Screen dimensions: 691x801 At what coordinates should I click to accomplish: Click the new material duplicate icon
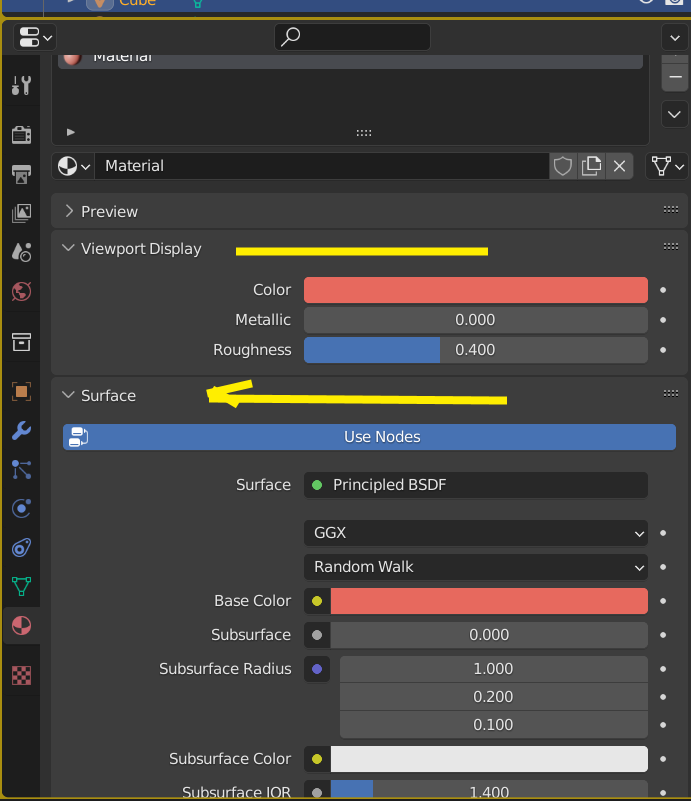592,166
